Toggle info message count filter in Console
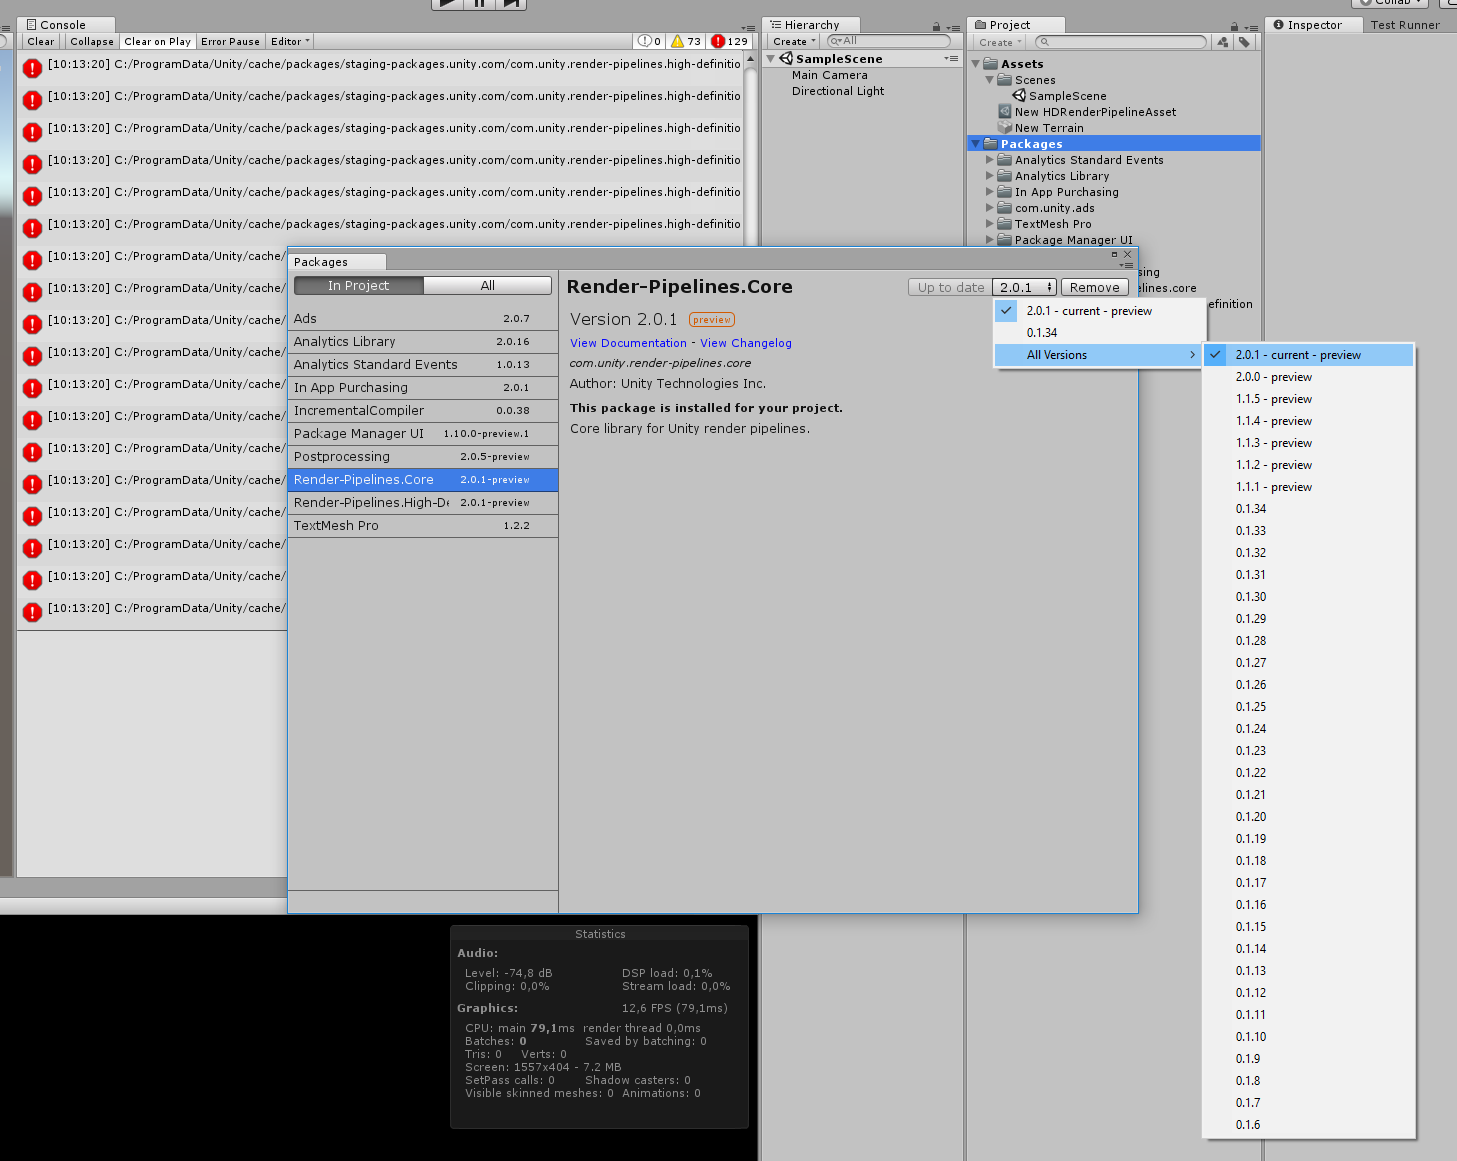The height and width of the screenshot is (1161, 1457). click(x=650, y=41)
